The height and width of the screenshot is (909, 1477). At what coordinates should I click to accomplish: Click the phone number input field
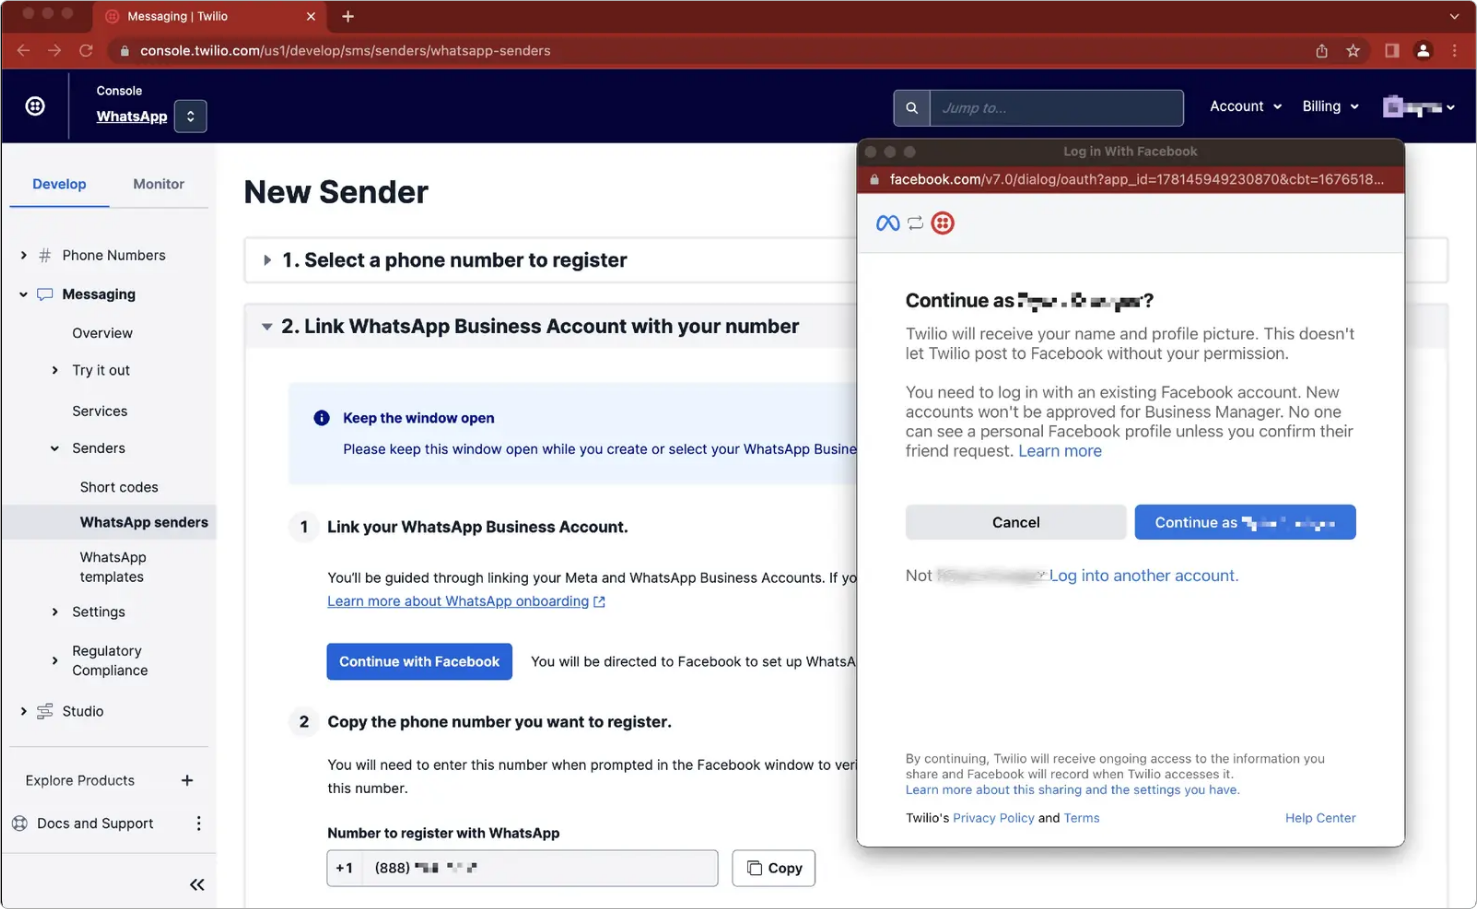522,868
